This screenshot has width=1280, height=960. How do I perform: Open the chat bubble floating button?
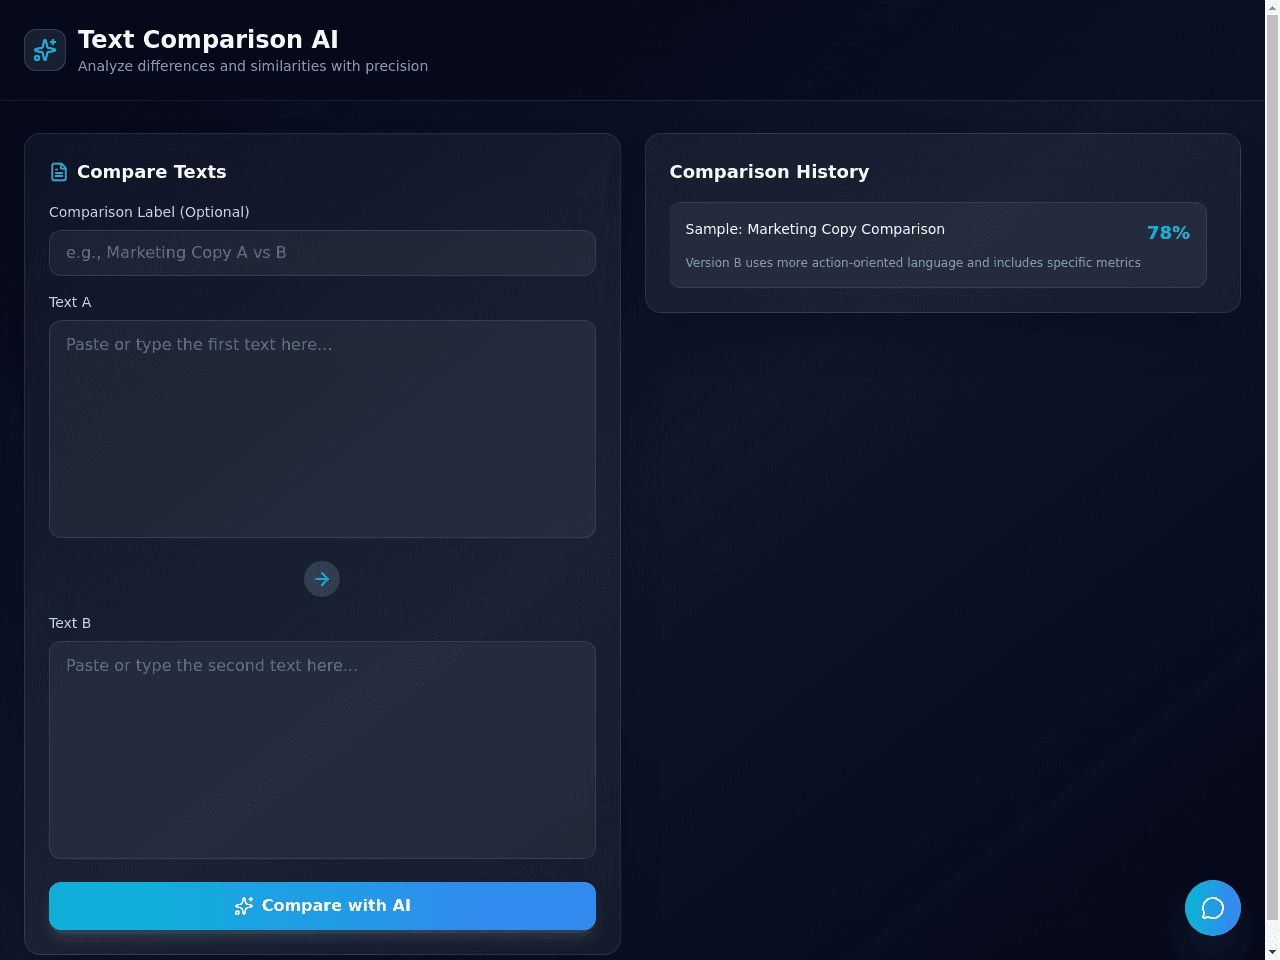pyautogui.click(x=1213, y=908)
